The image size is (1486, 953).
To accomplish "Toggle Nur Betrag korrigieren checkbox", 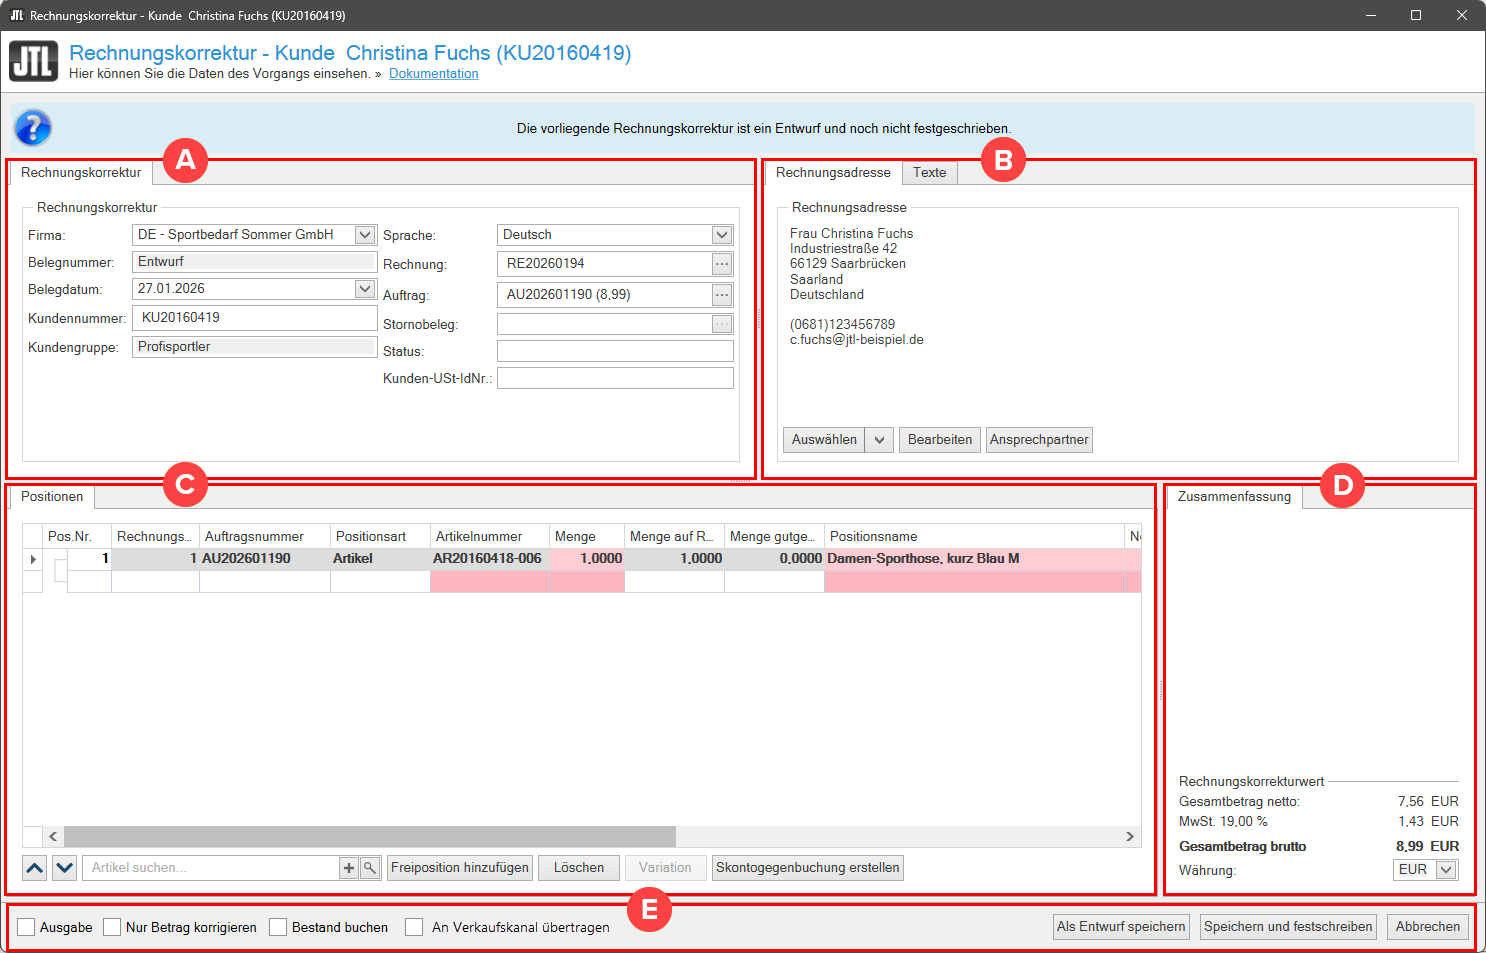I will click(112, 927).
